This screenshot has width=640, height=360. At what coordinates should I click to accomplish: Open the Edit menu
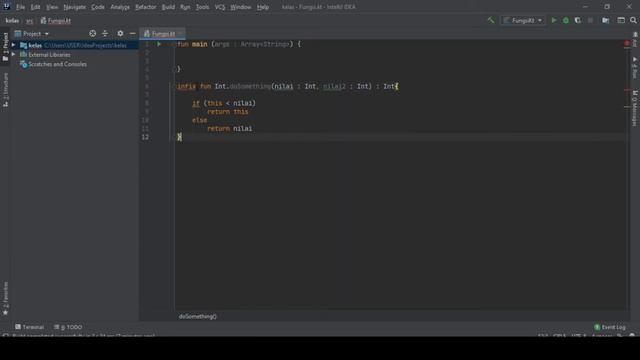[x=36, y=7]
